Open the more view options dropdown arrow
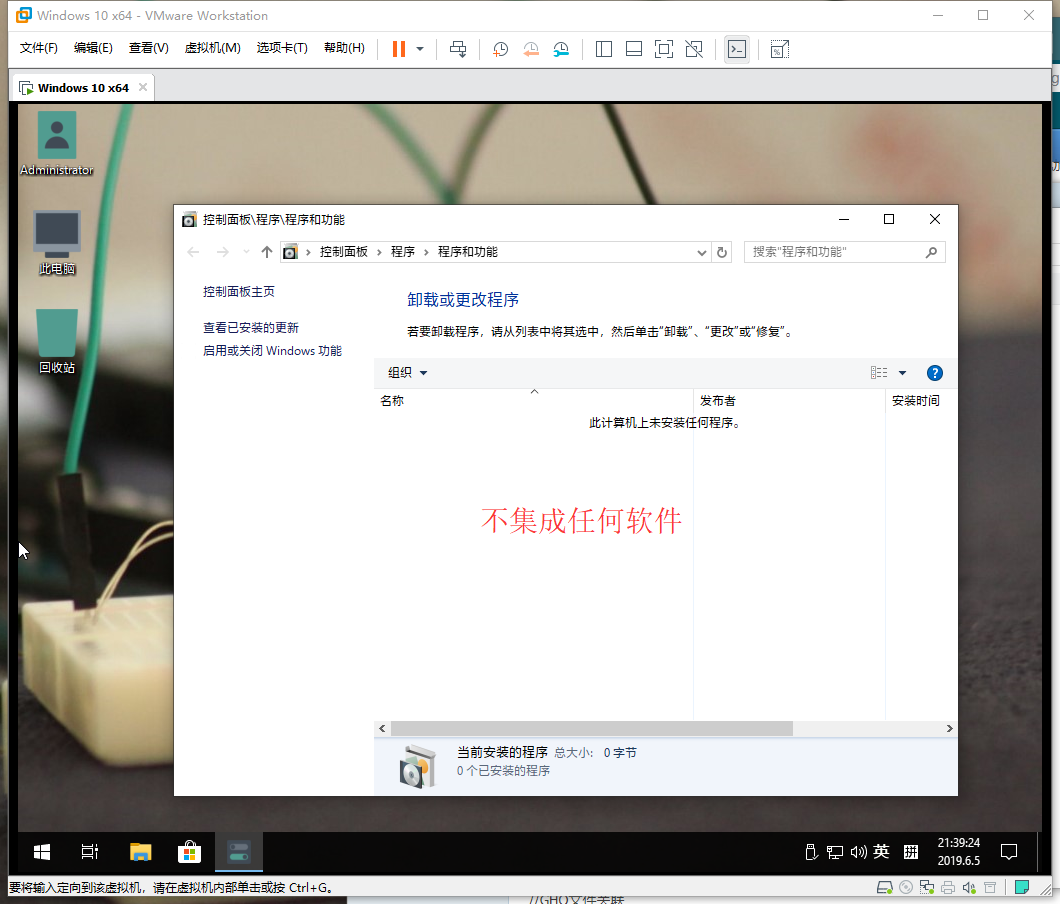1060x904 pixels. click(x=902, y=373)
